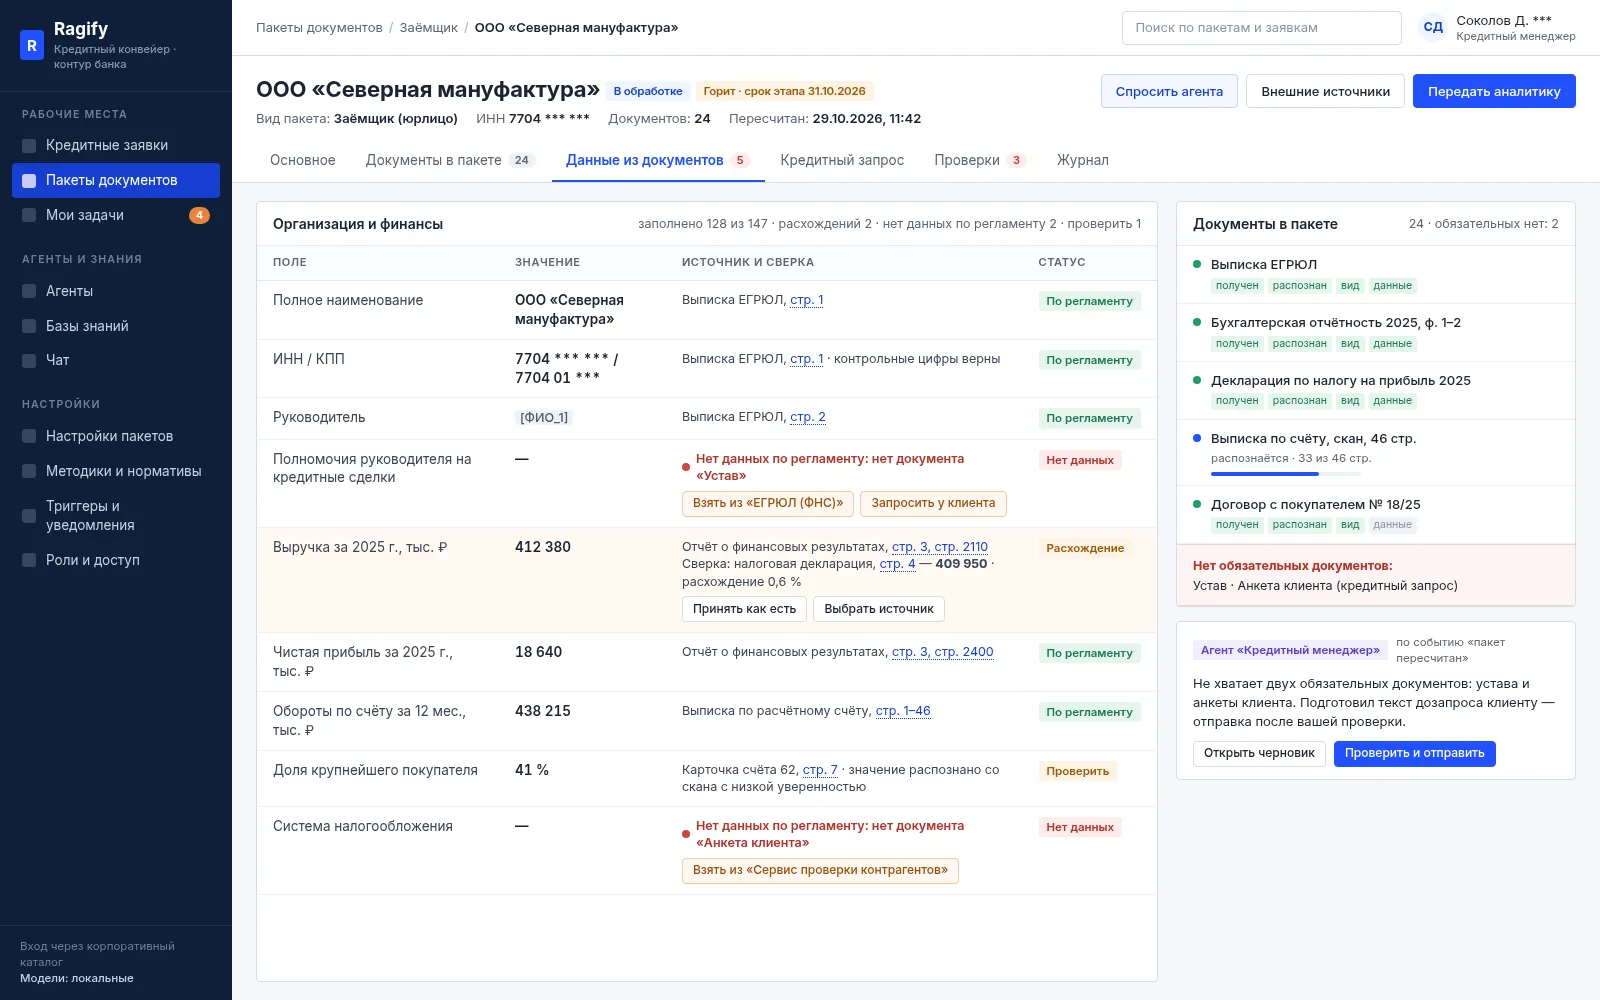This screenshot has width=1600, height=1000.
Task: Open link стр. 3, стр. 2400 for Чистая прибыль
Action: coord(943,652)
